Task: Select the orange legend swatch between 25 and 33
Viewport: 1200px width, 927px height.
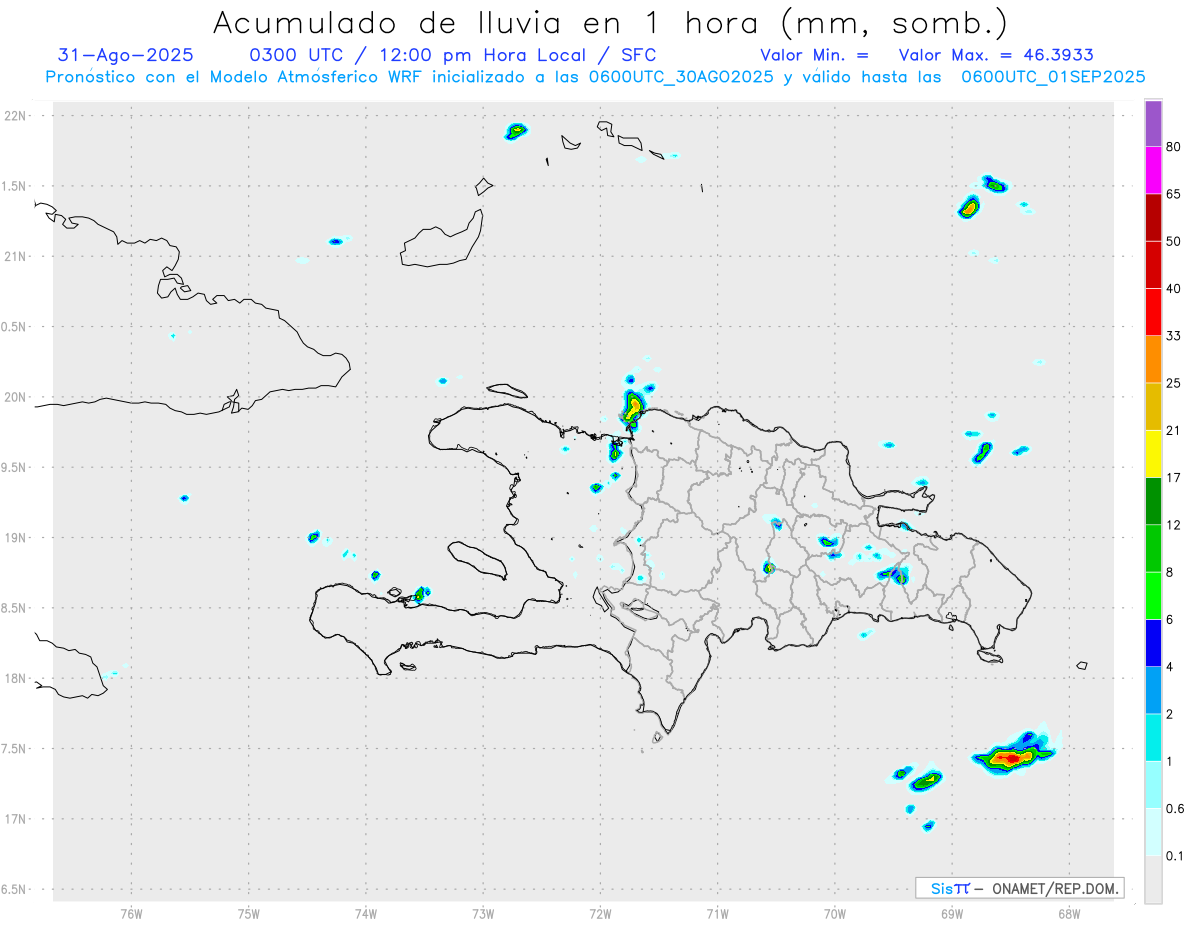Action: coord(1153,359)
